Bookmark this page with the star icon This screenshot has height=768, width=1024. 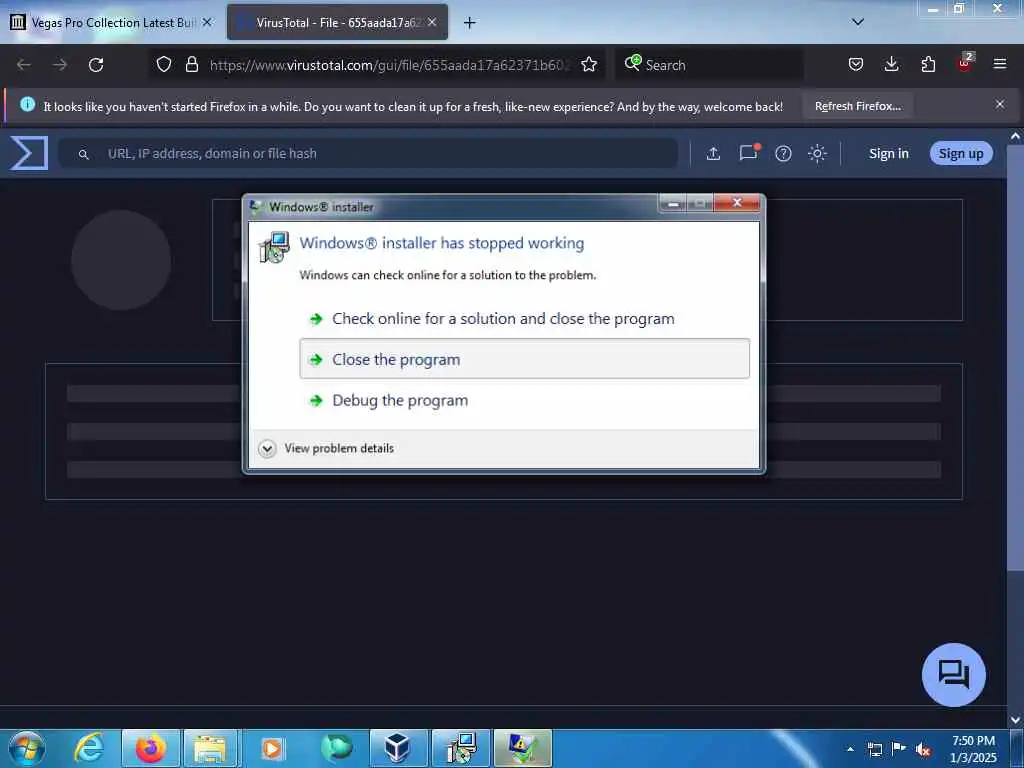(588, 64)
